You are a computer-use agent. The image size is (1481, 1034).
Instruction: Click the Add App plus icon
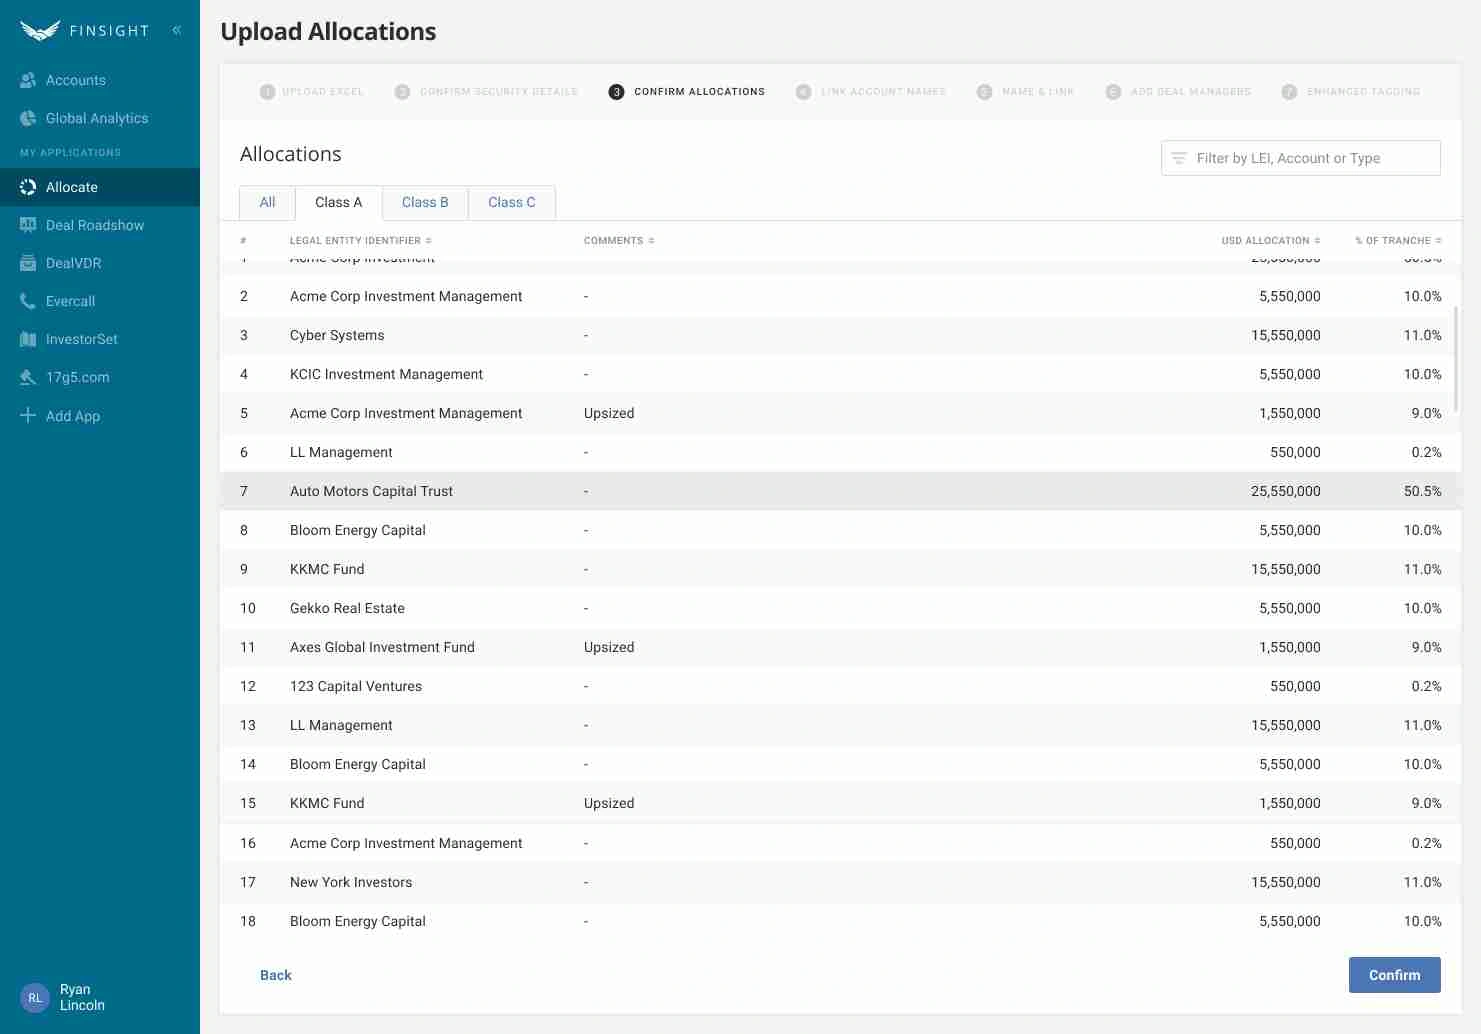pyautogui.click(x=28, y=415)
